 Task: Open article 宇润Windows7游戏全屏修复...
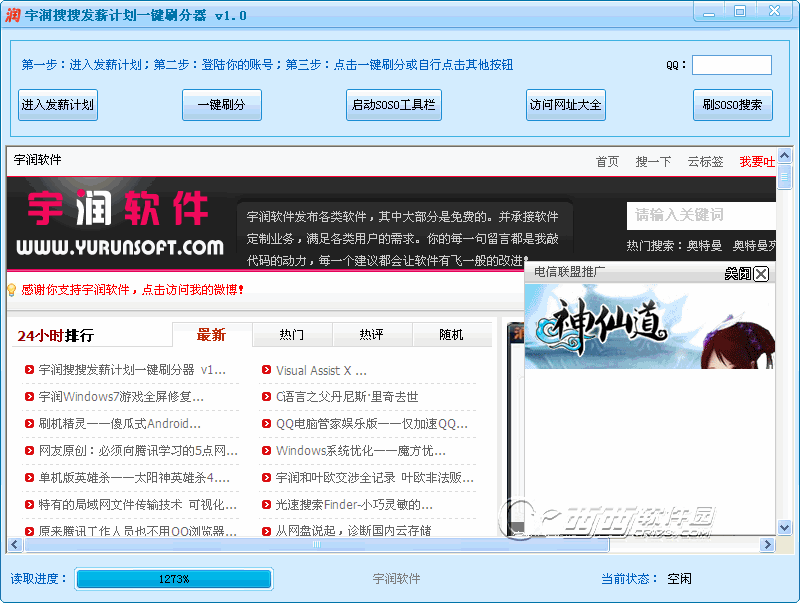pyautogui.click(x=121, y=397)
